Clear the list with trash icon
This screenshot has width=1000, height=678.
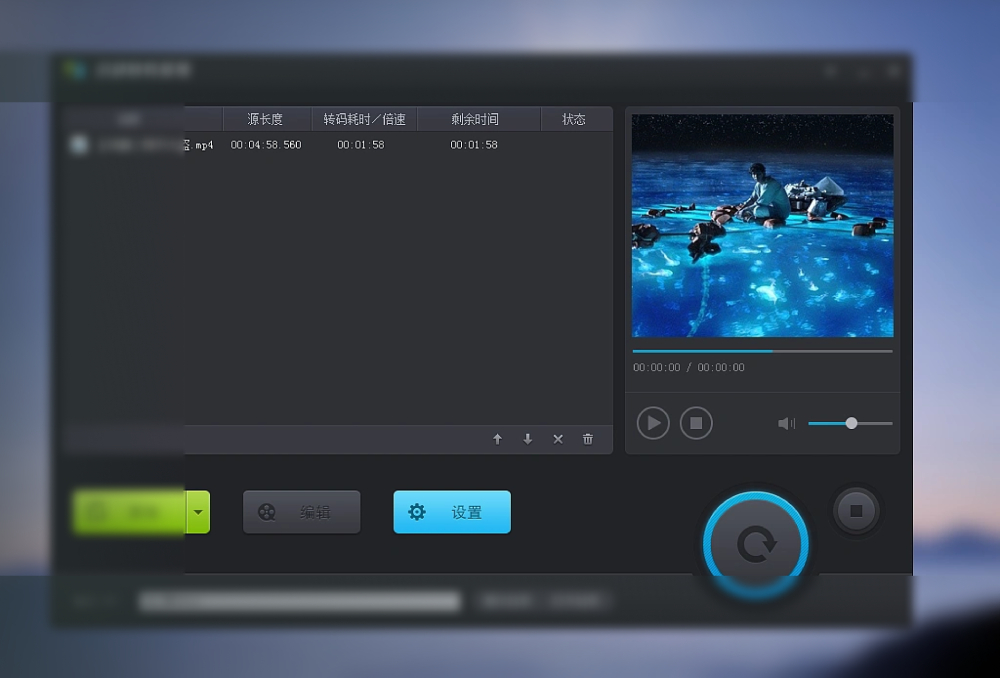click(588, 439)
